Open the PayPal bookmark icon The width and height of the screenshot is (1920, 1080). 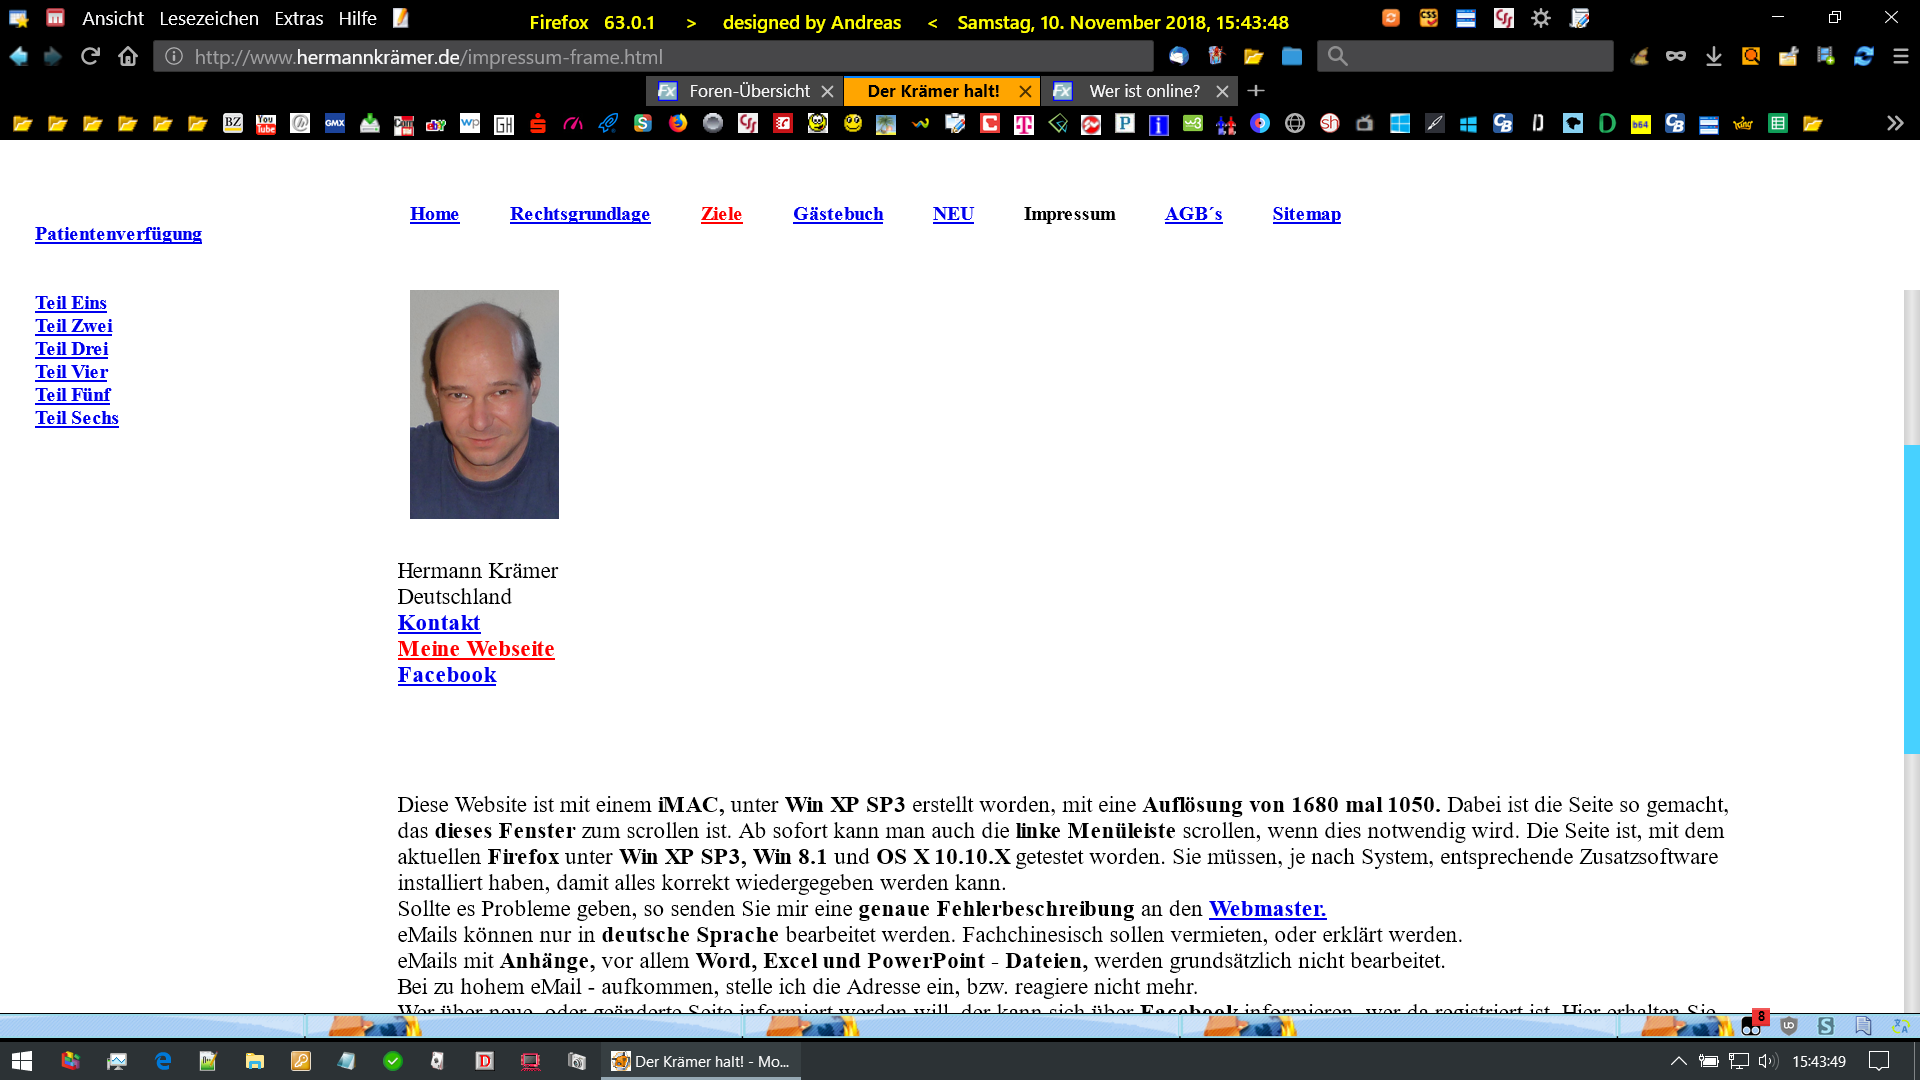click(x=1125, y=124)
